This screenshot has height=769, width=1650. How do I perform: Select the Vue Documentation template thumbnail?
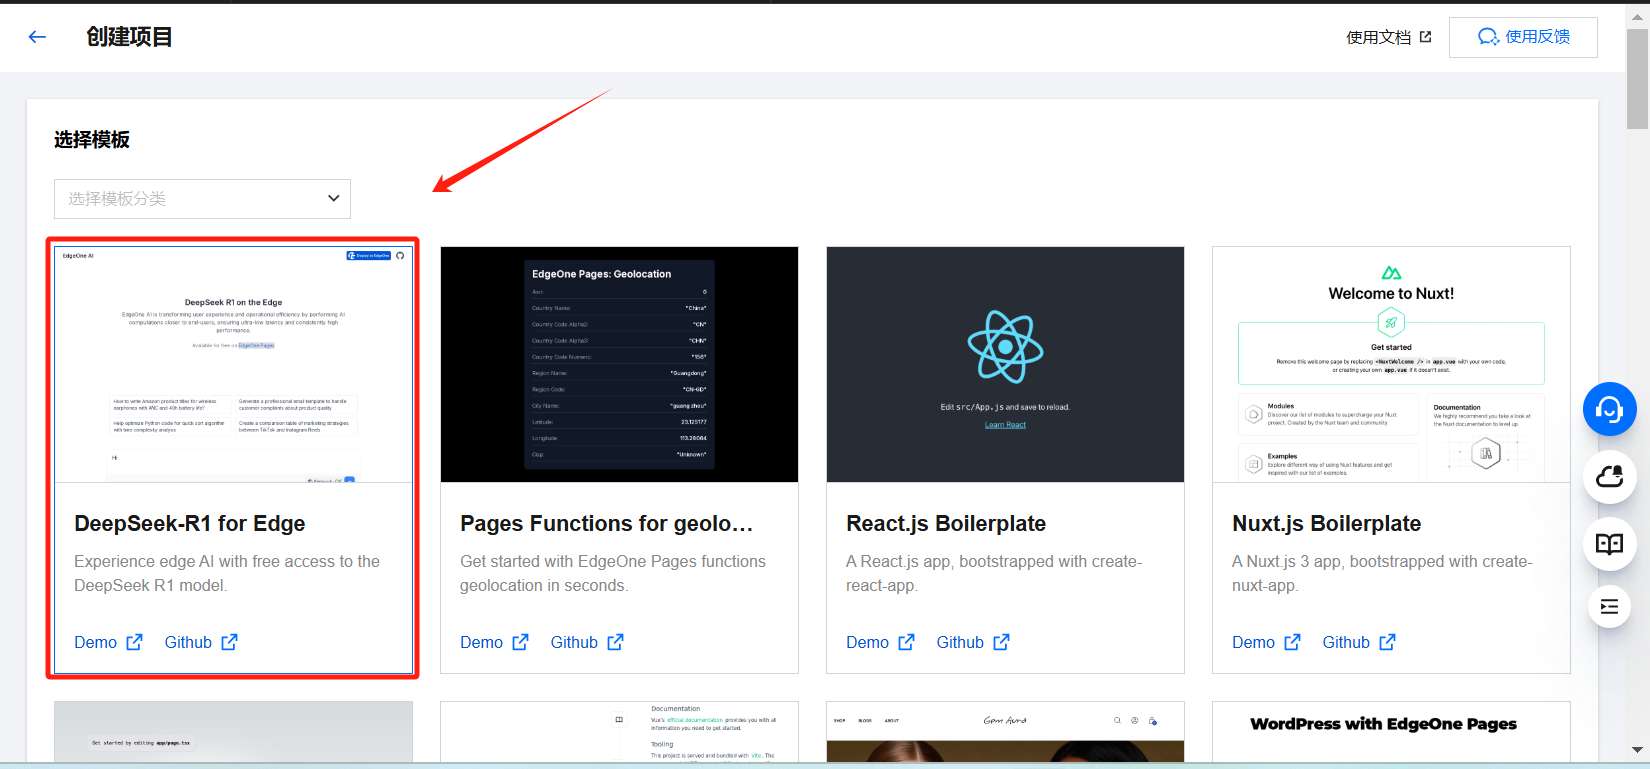[x=619, y=732]
